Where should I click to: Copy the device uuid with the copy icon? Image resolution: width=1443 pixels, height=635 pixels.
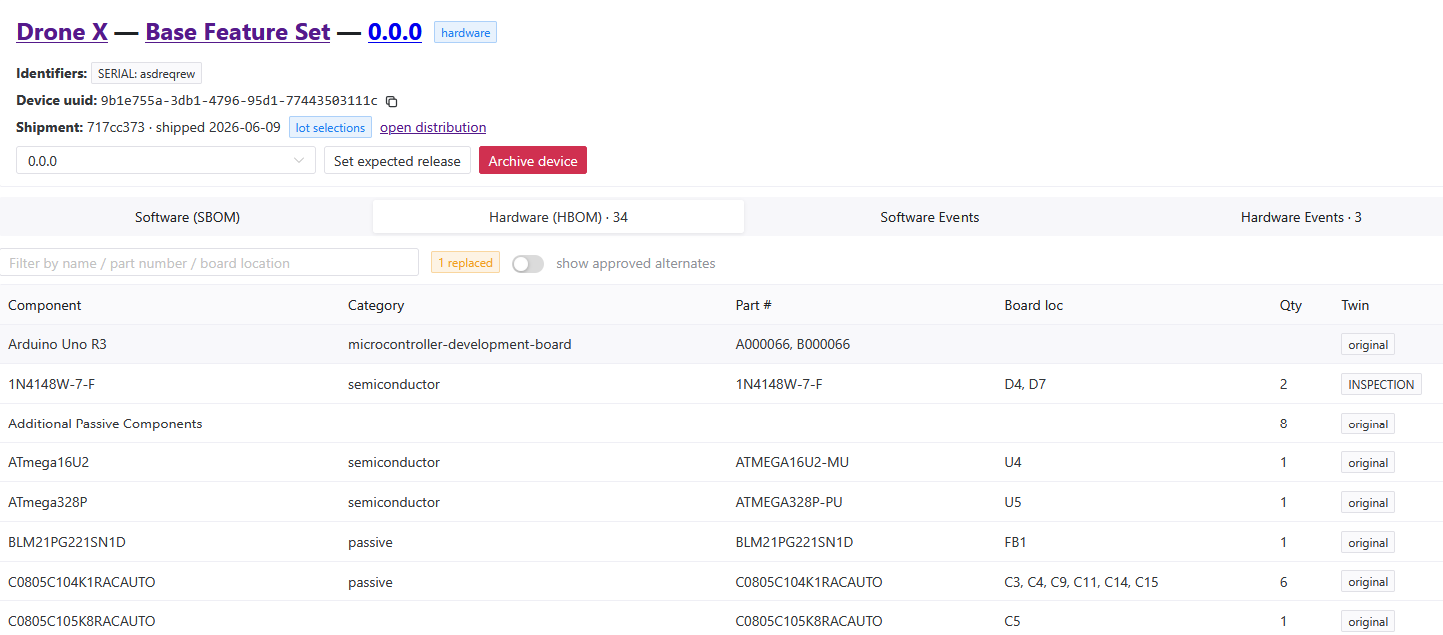[x=392, y=101]
